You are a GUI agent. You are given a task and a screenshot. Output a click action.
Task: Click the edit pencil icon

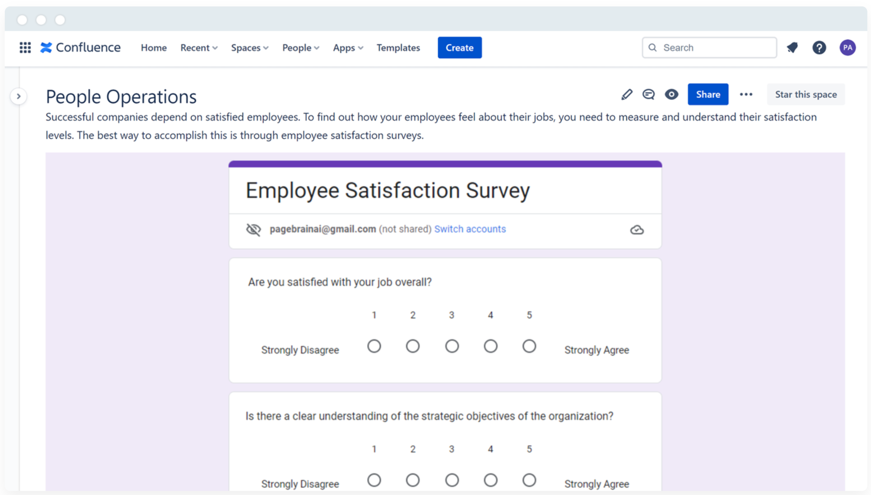[x=627, y=94]
